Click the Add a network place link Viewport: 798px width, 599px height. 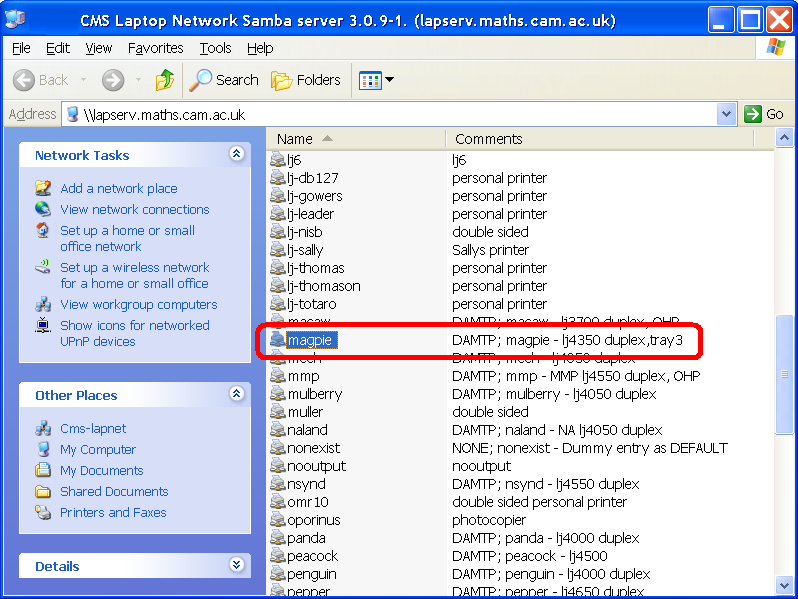[x=118, y=188]
